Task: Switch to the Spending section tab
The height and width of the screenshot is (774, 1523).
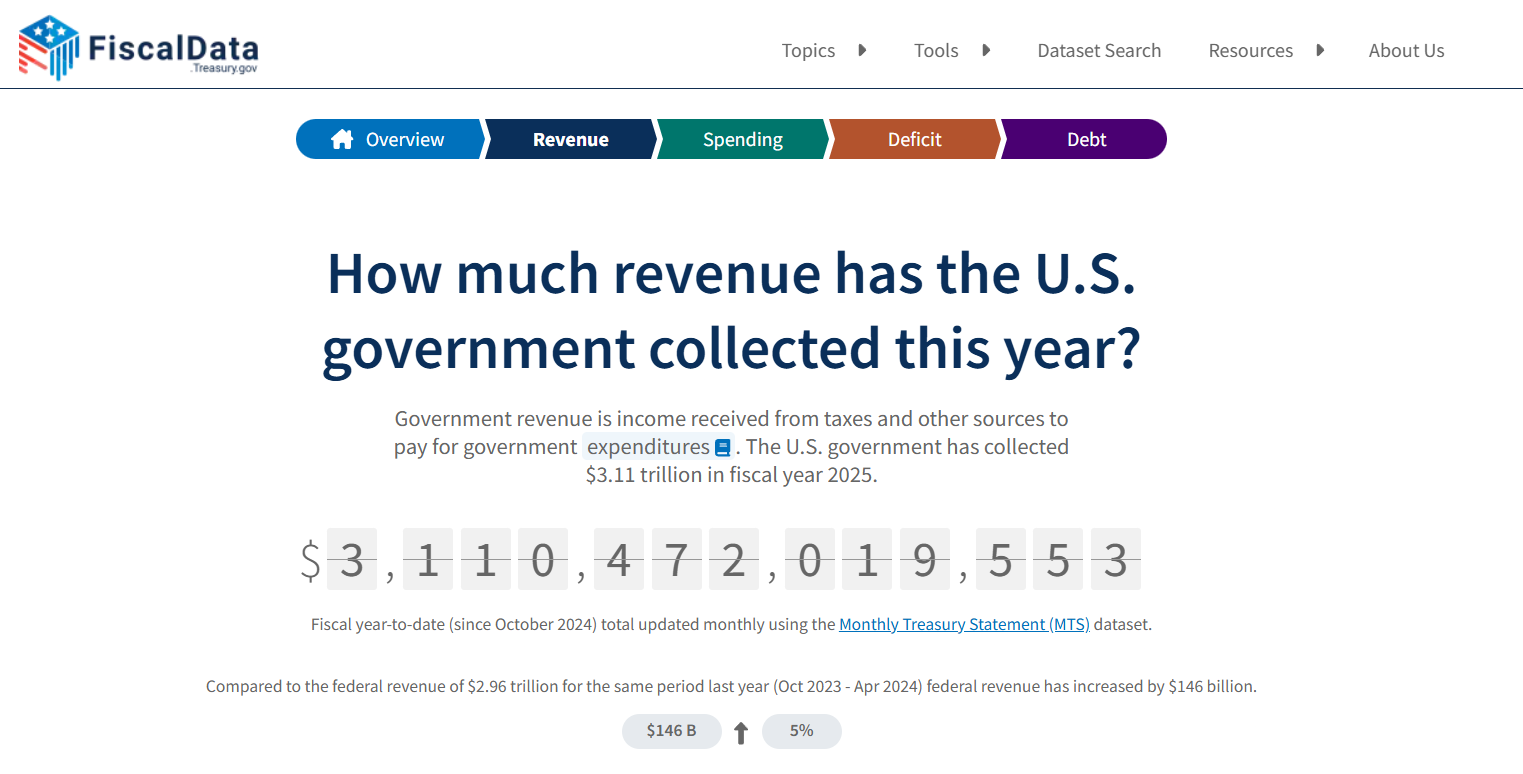Action: [742, 139]
